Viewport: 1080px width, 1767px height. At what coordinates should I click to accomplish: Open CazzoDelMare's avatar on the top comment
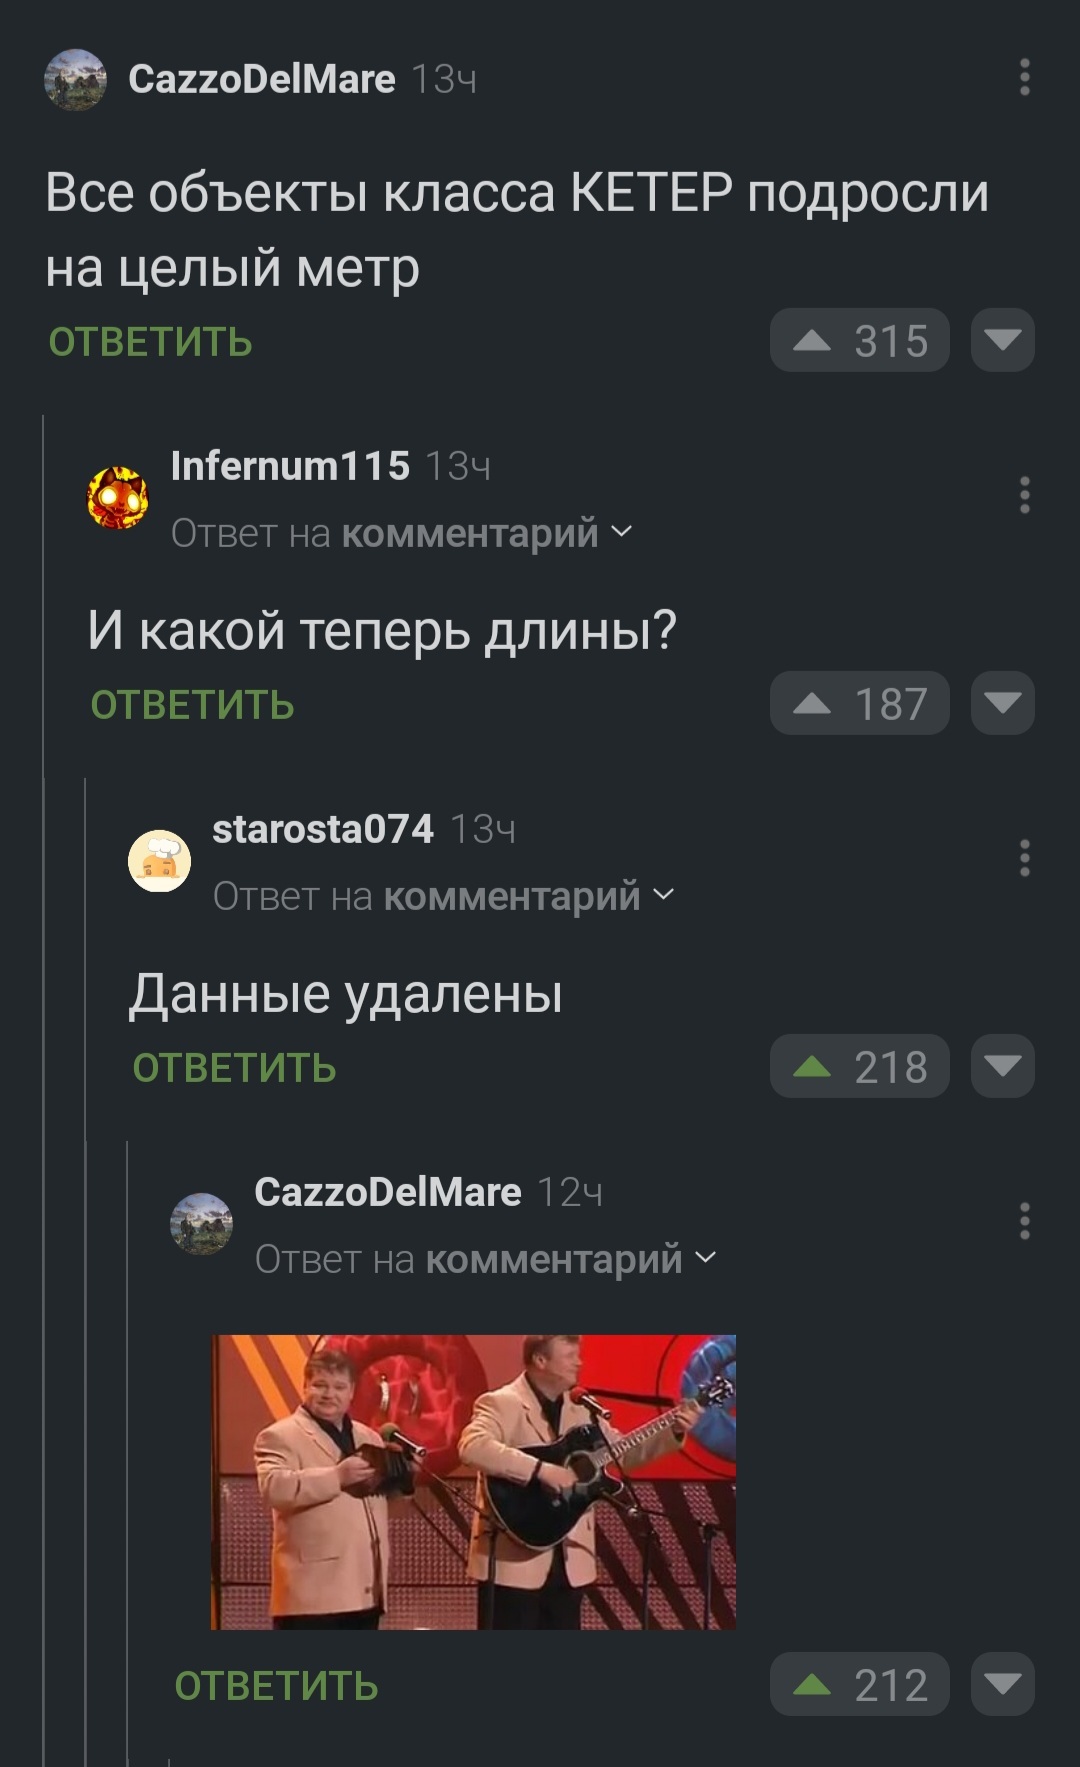(75, 79)
